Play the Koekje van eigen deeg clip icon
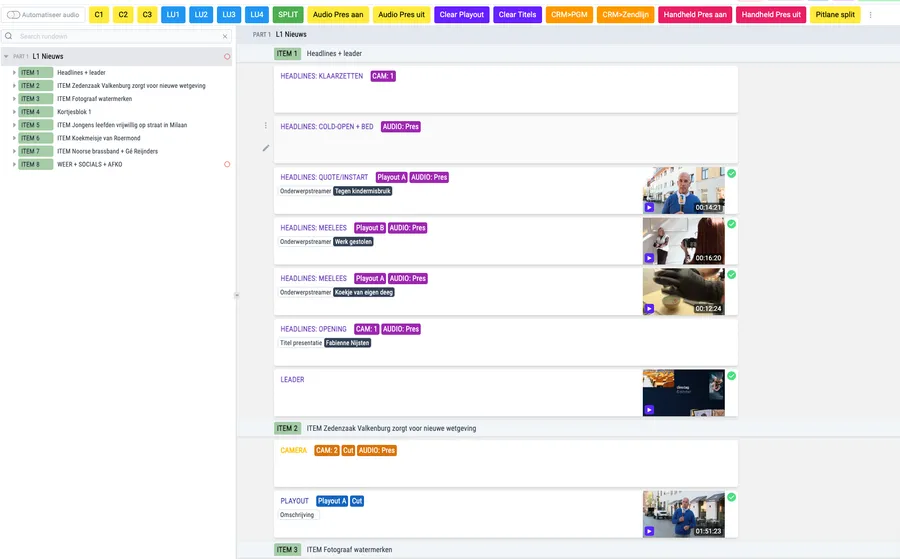This screenshot has height=559, width=900. (649, 308)
